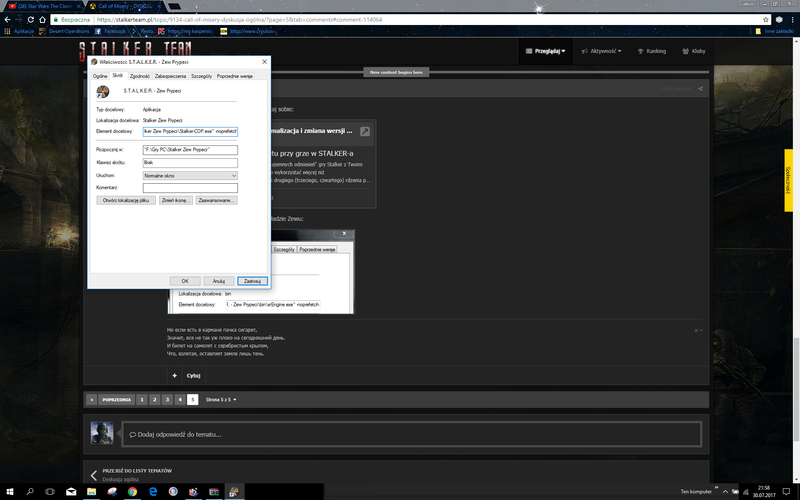
Task: Close the Call of Misery browser tab
Action: (158, 6)
